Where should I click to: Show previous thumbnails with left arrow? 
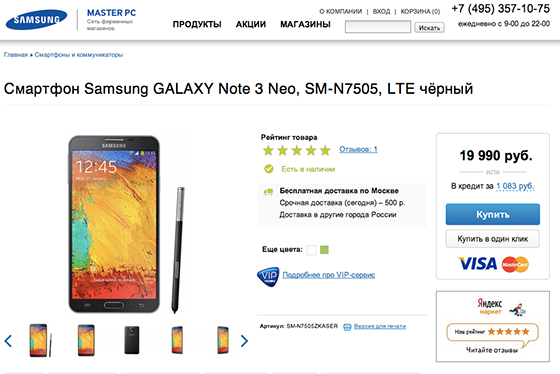coord(9,341)
